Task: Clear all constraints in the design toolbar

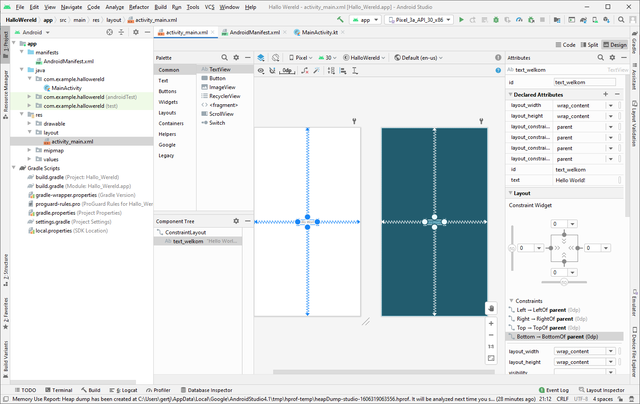Action: click(x=304, y=71)
